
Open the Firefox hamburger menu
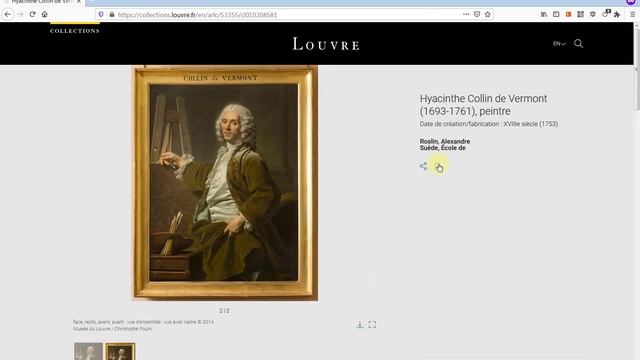[632, 14]
